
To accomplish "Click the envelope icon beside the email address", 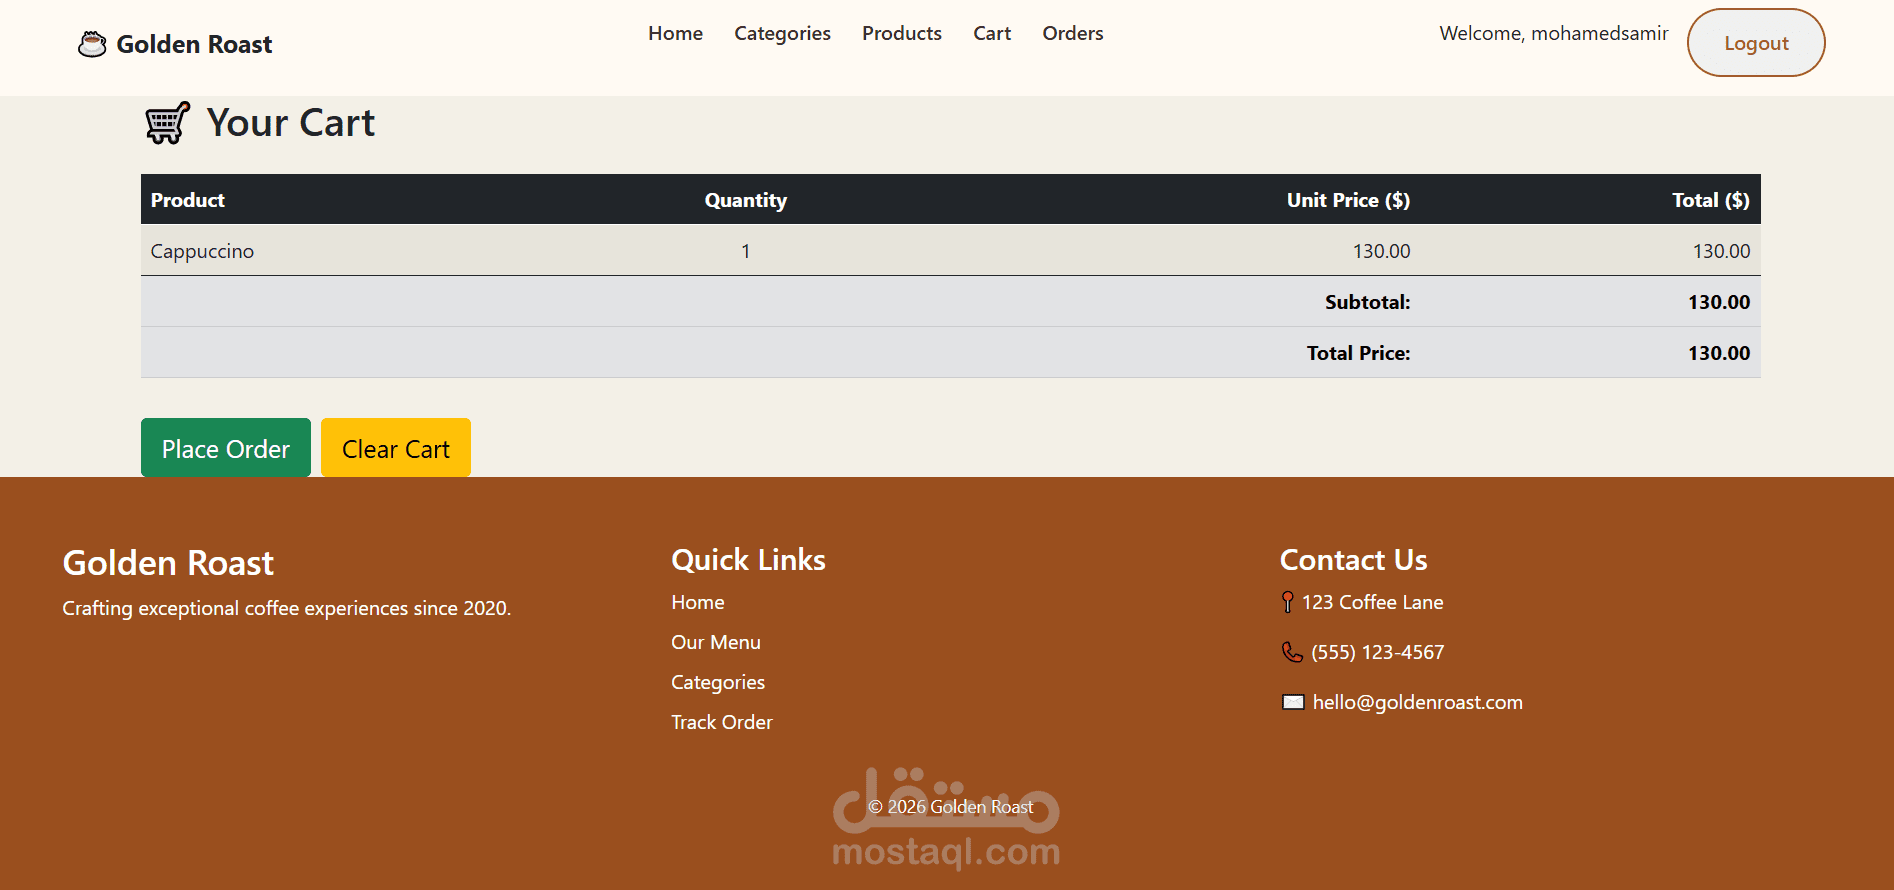I will click(1293, 702).
